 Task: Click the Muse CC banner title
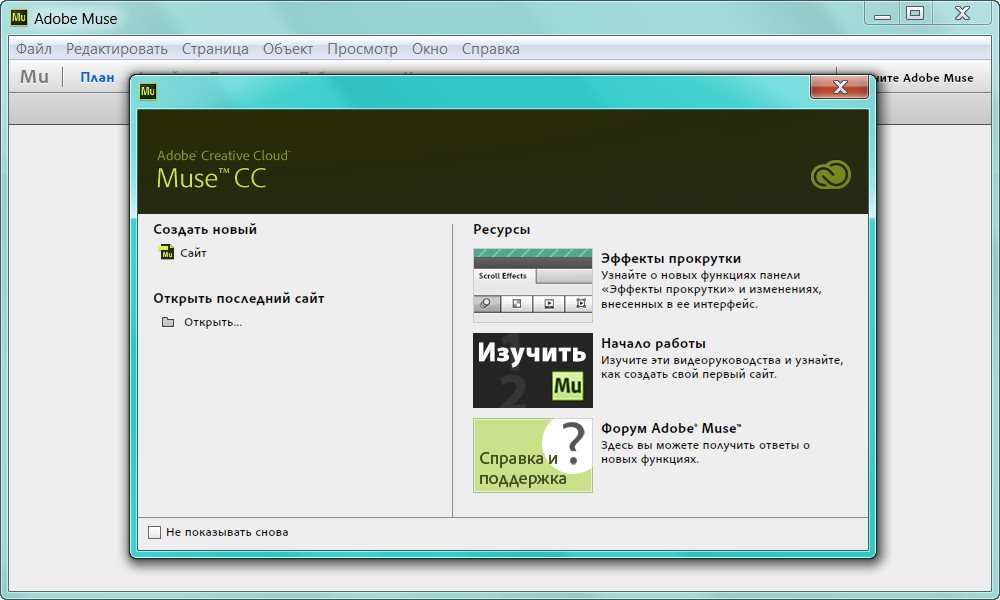pos(211,178)
